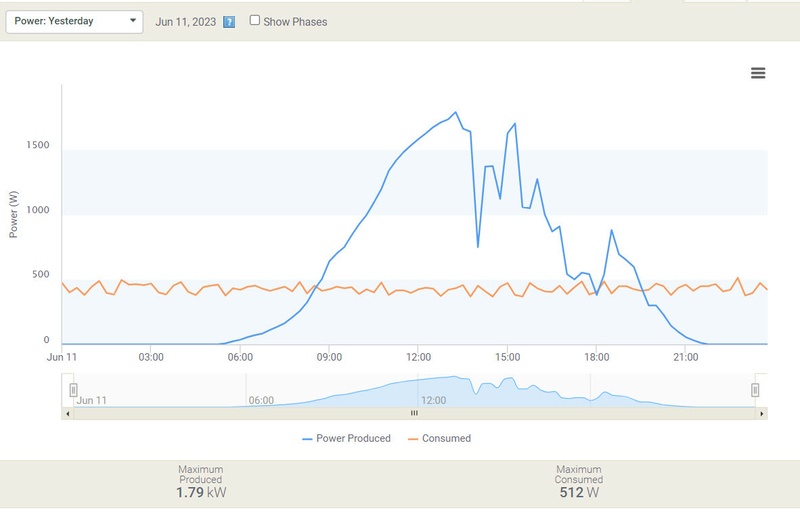Toggle Power Produced series in legend
The image size is (800, 525).
pyautogui.click(x=346, y=438)
